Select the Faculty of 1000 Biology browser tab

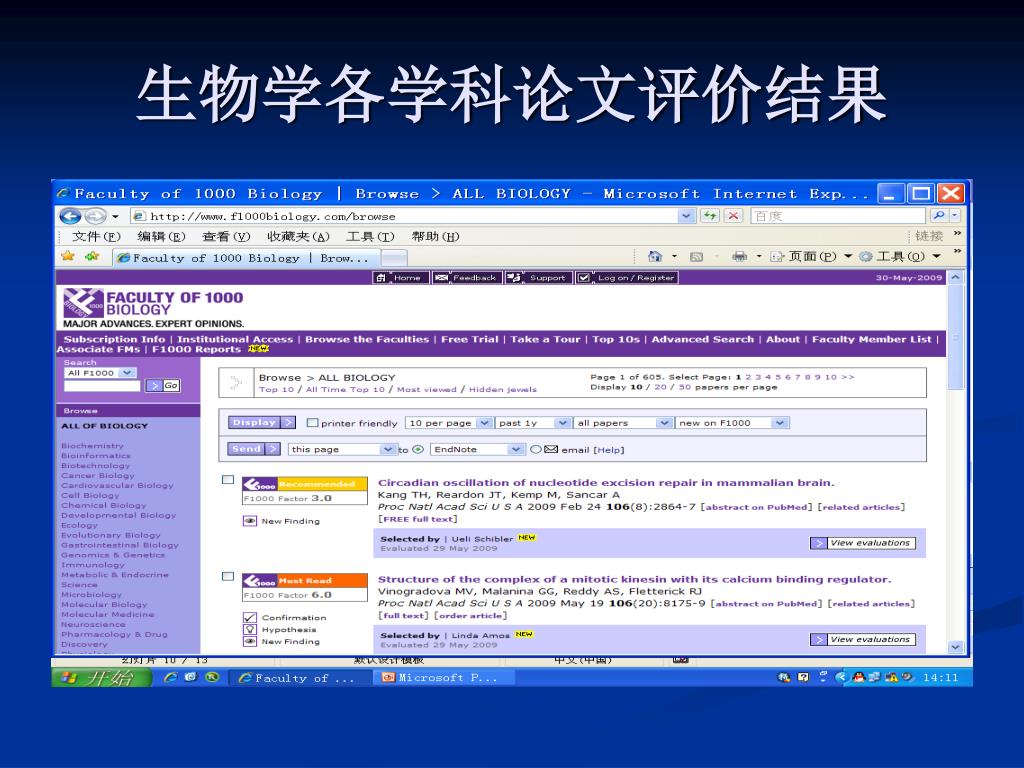(x=246, y=258)
